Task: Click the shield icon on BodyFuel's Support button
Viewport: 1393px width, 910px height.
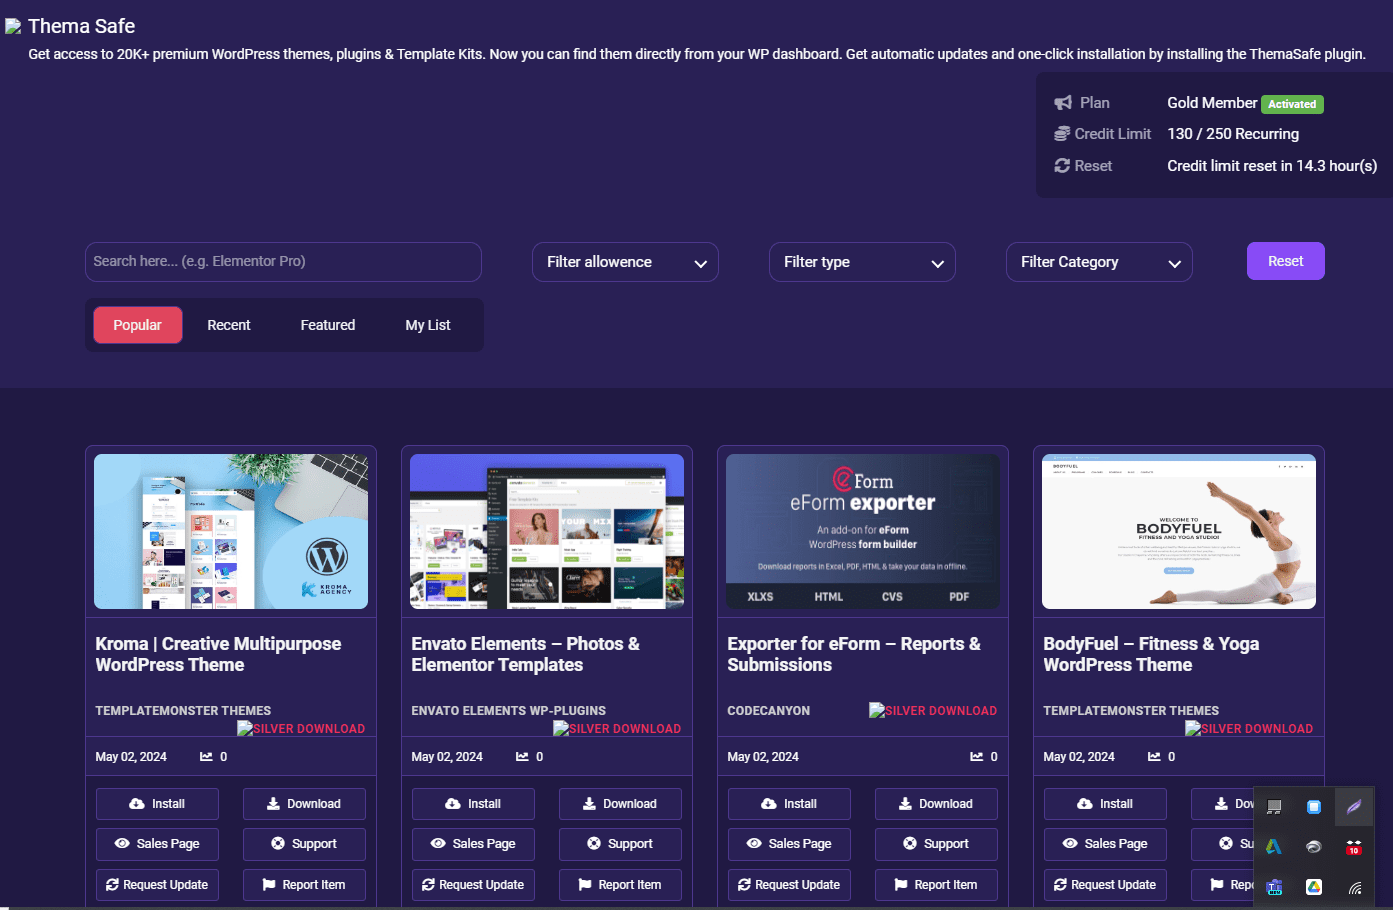Action: 1224,844
